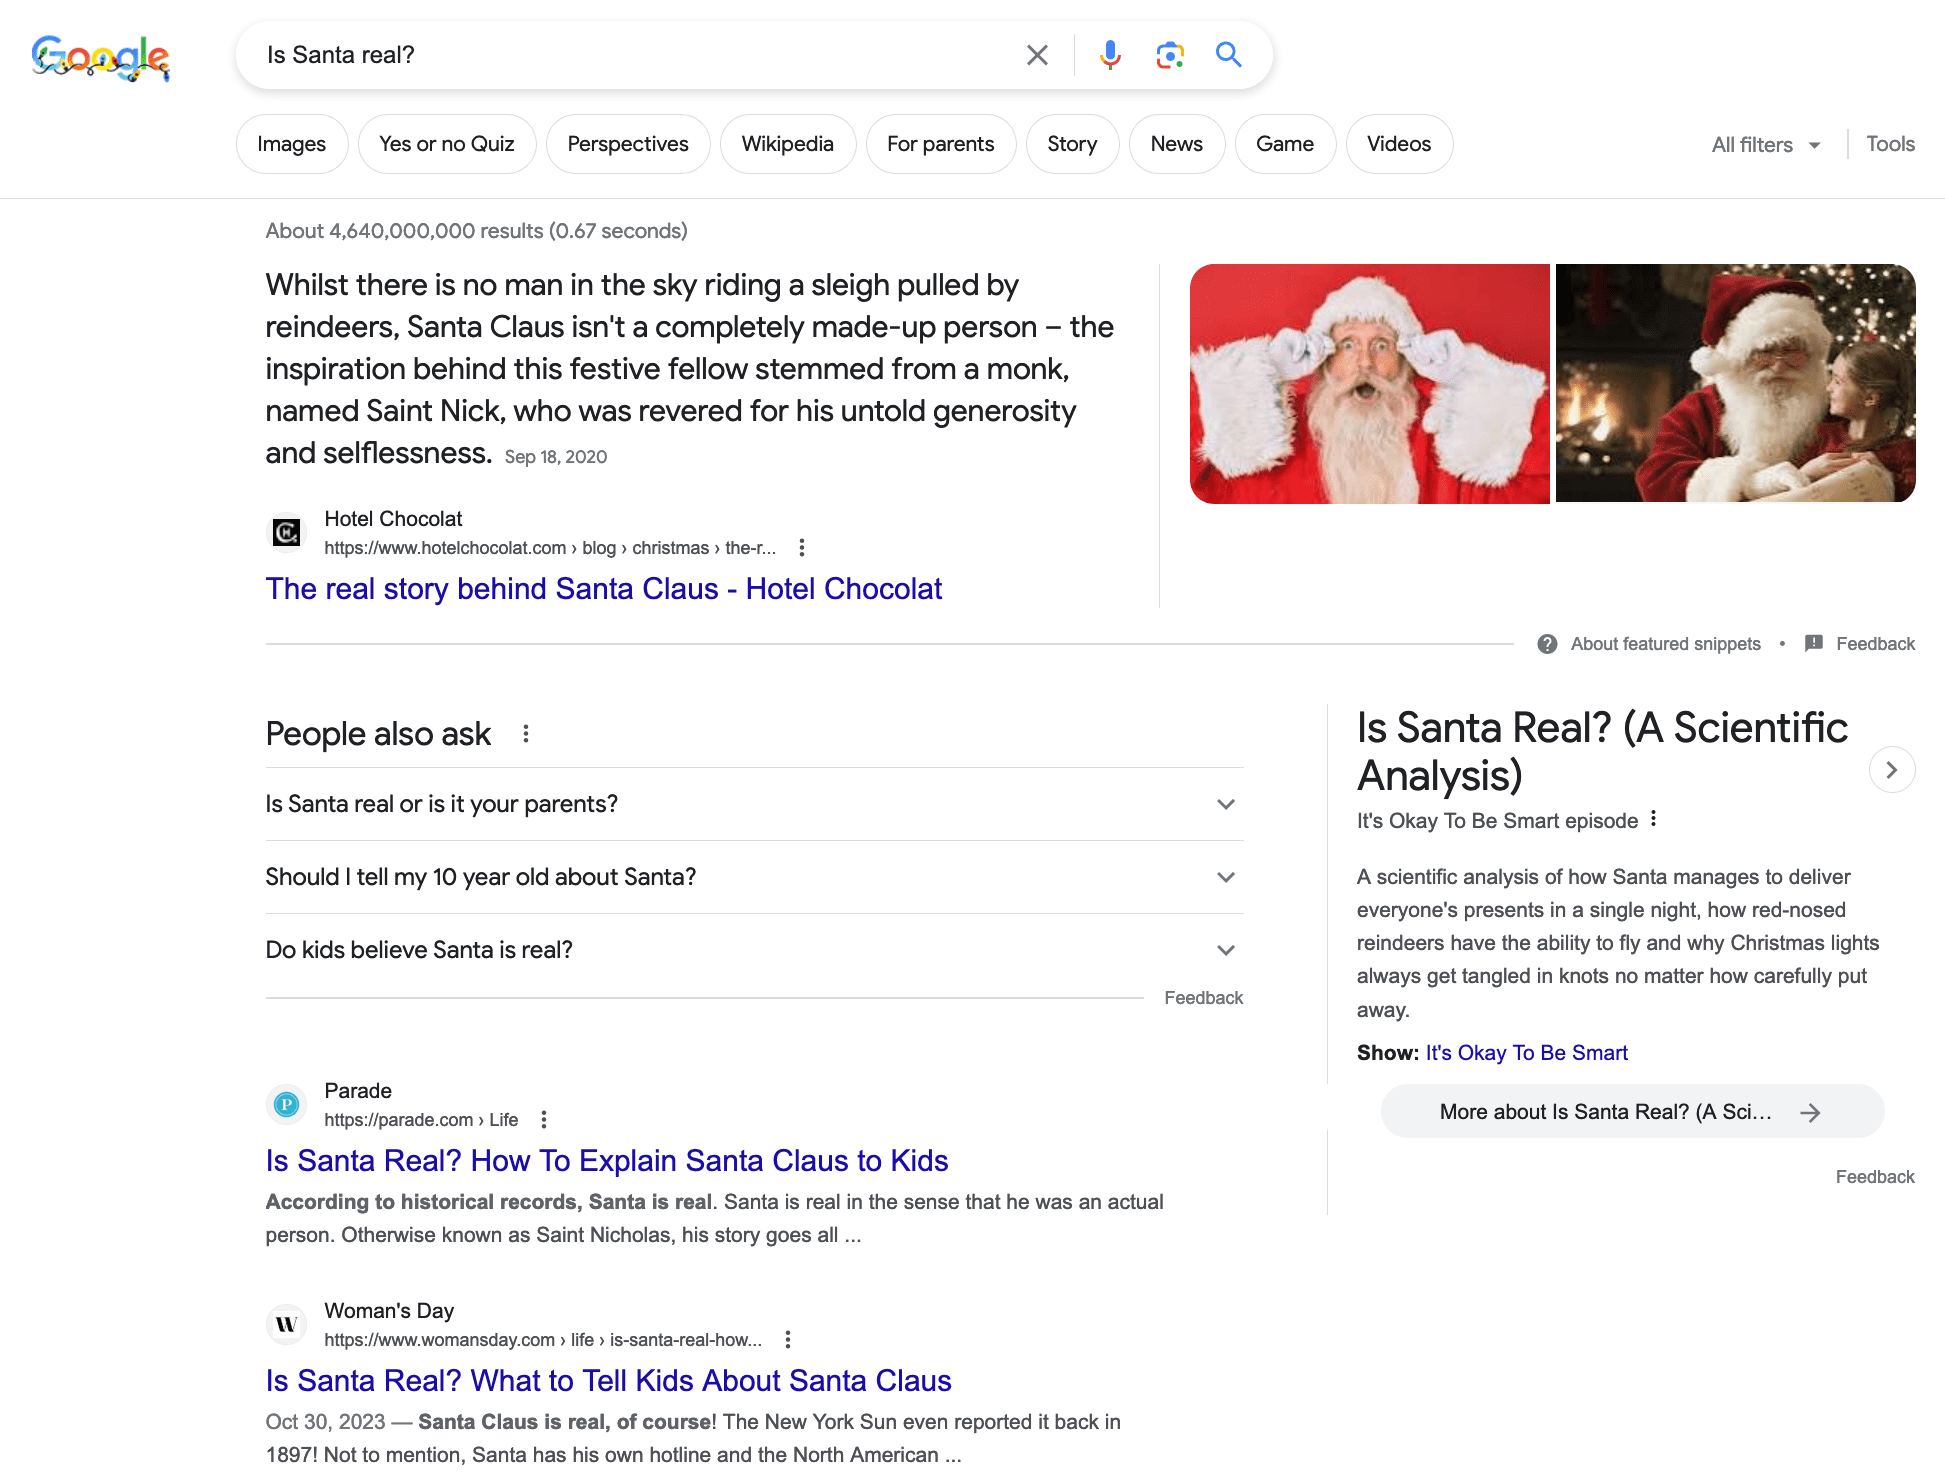The height and width of the screenshot is (1477, 1945).
Task: Go to next knowledge panel with the arrow
Action: pyautogui.click(x=1892, y=770)
